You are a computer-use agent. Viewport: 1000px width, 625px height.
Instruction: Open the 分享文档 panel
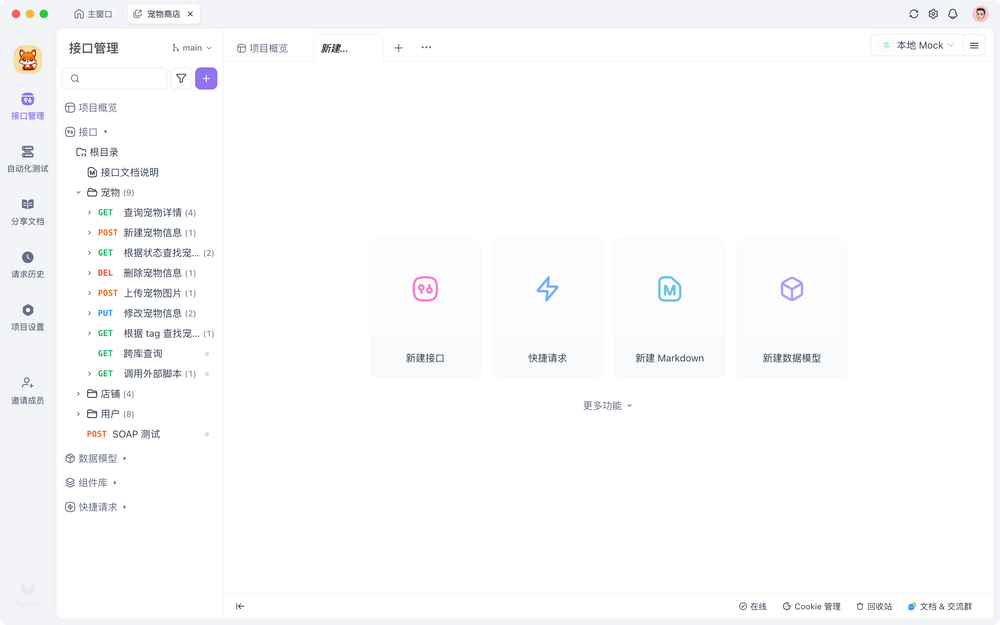click(27, 213)
